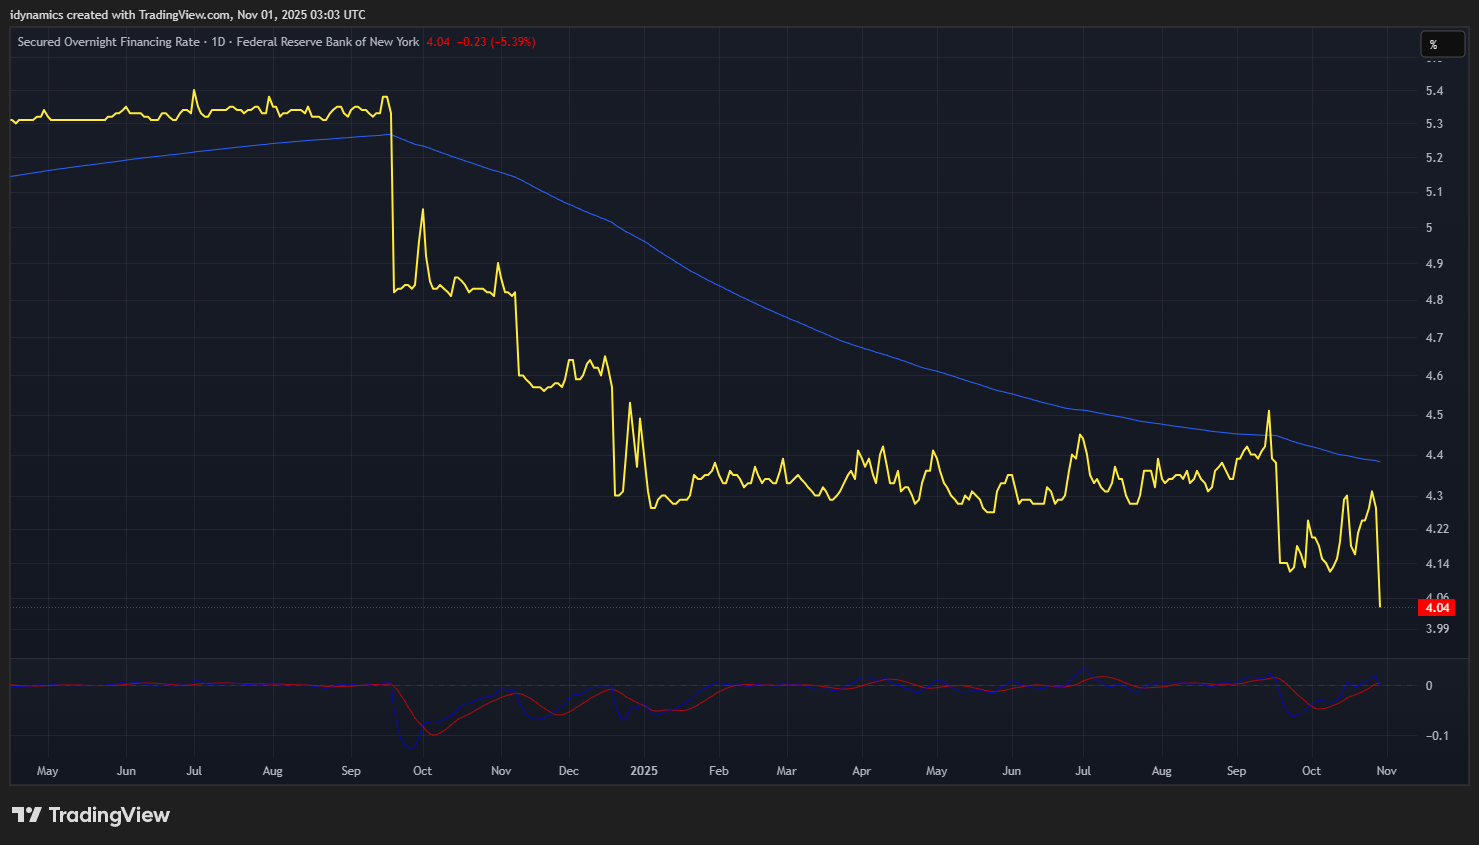Click the 3.99 price scale label

(1437, 629)
